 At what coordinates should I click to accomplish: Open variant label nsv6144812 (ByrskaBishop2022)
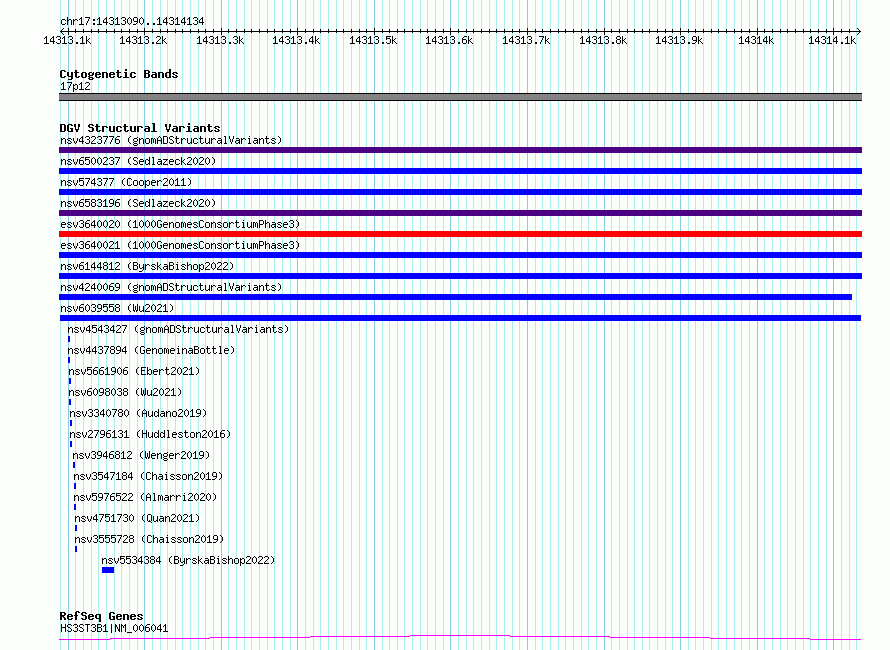pos(147,266)
